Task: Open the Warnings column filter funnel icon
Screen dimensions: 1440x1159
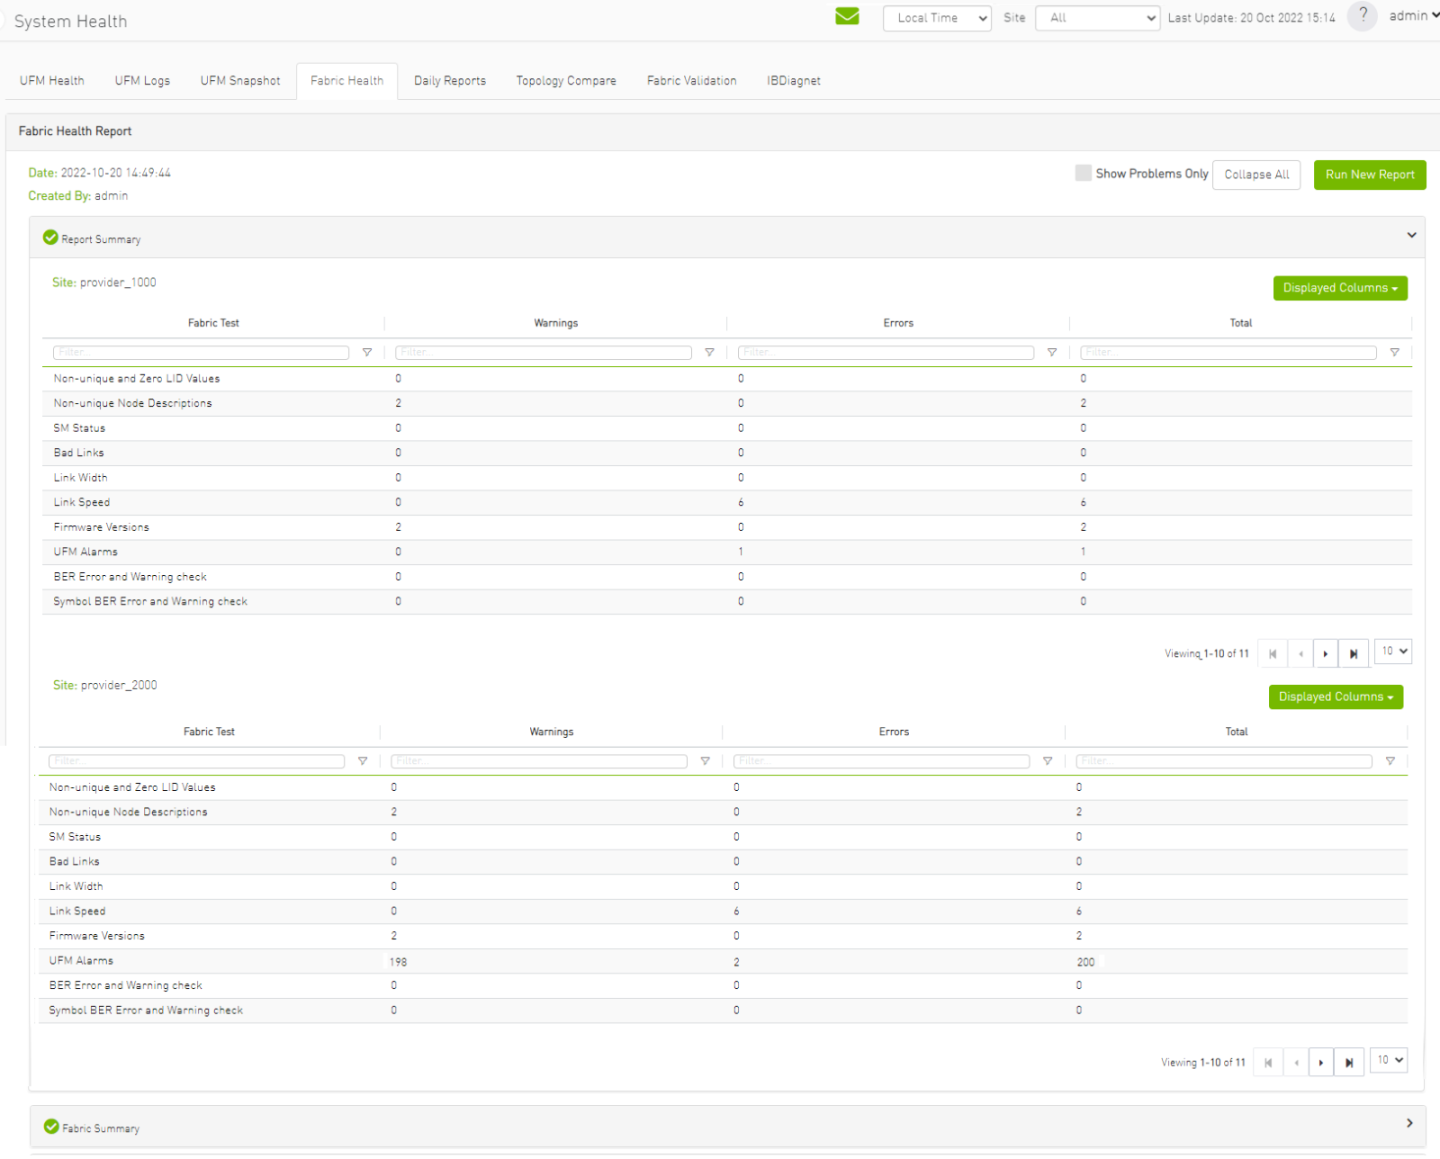Action: (x=710, y=352)
